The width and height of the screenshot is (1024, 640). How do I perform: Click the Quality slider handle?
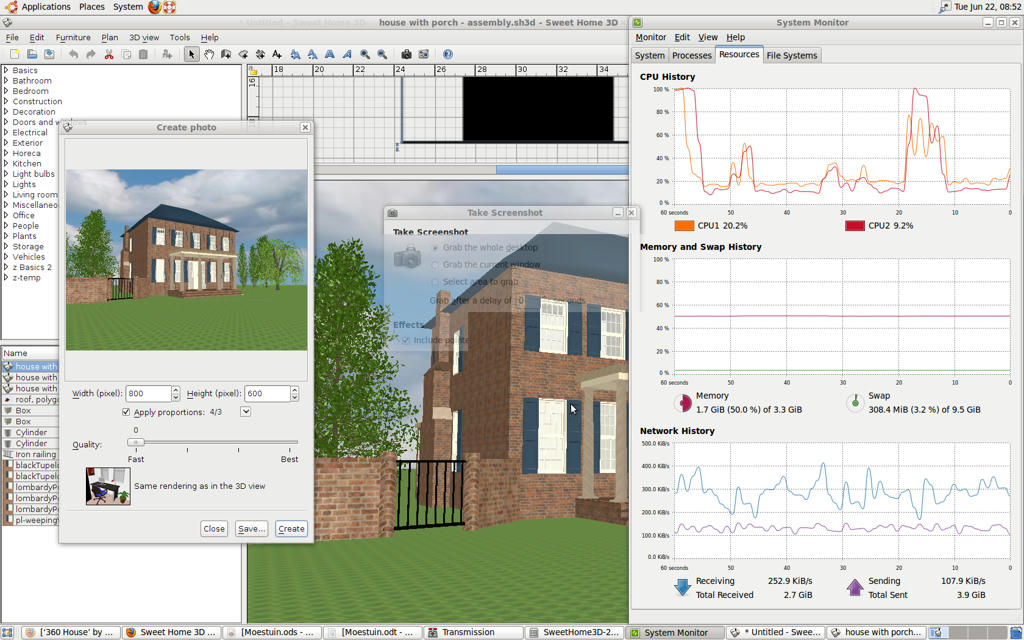[x=136, y=442]
